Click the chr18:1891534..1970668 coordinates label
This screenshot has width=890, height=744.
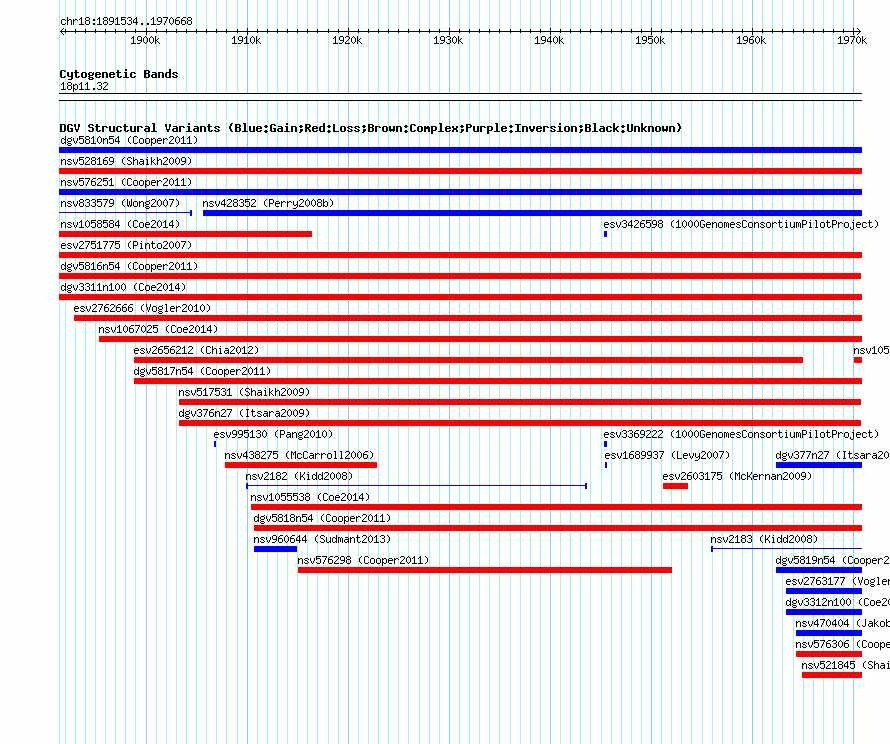pyautogui.click(x=126, y=21)
